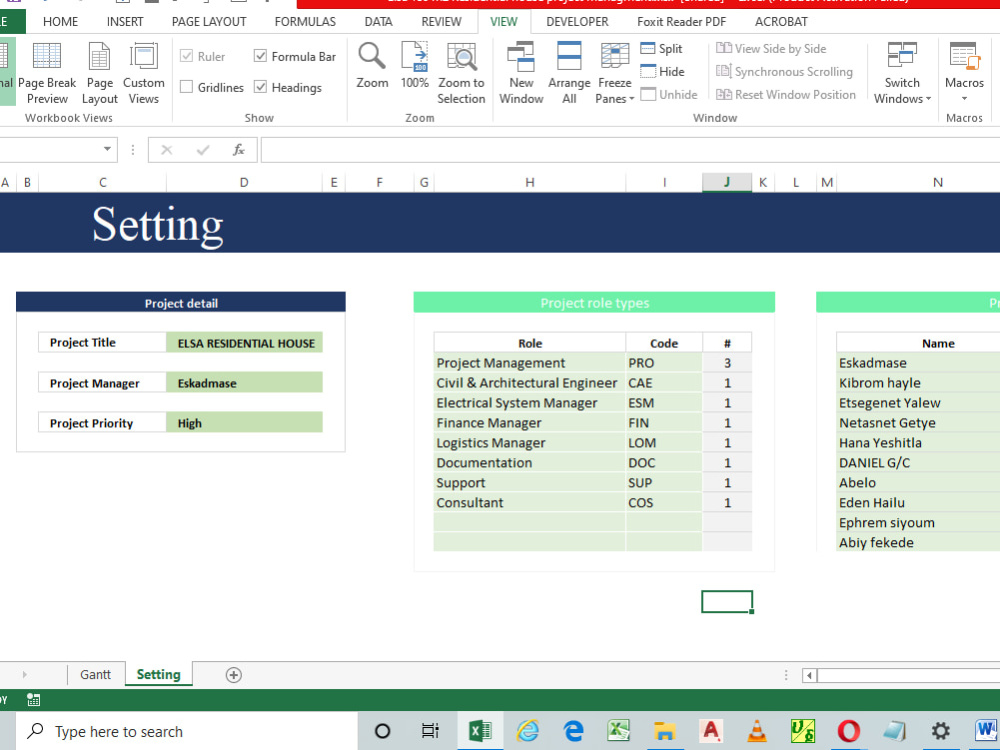Select the ELSA RESIDENTIAL HOUSE cell
The height and width of the screenshot is (750, 1000).
point(244,342)
